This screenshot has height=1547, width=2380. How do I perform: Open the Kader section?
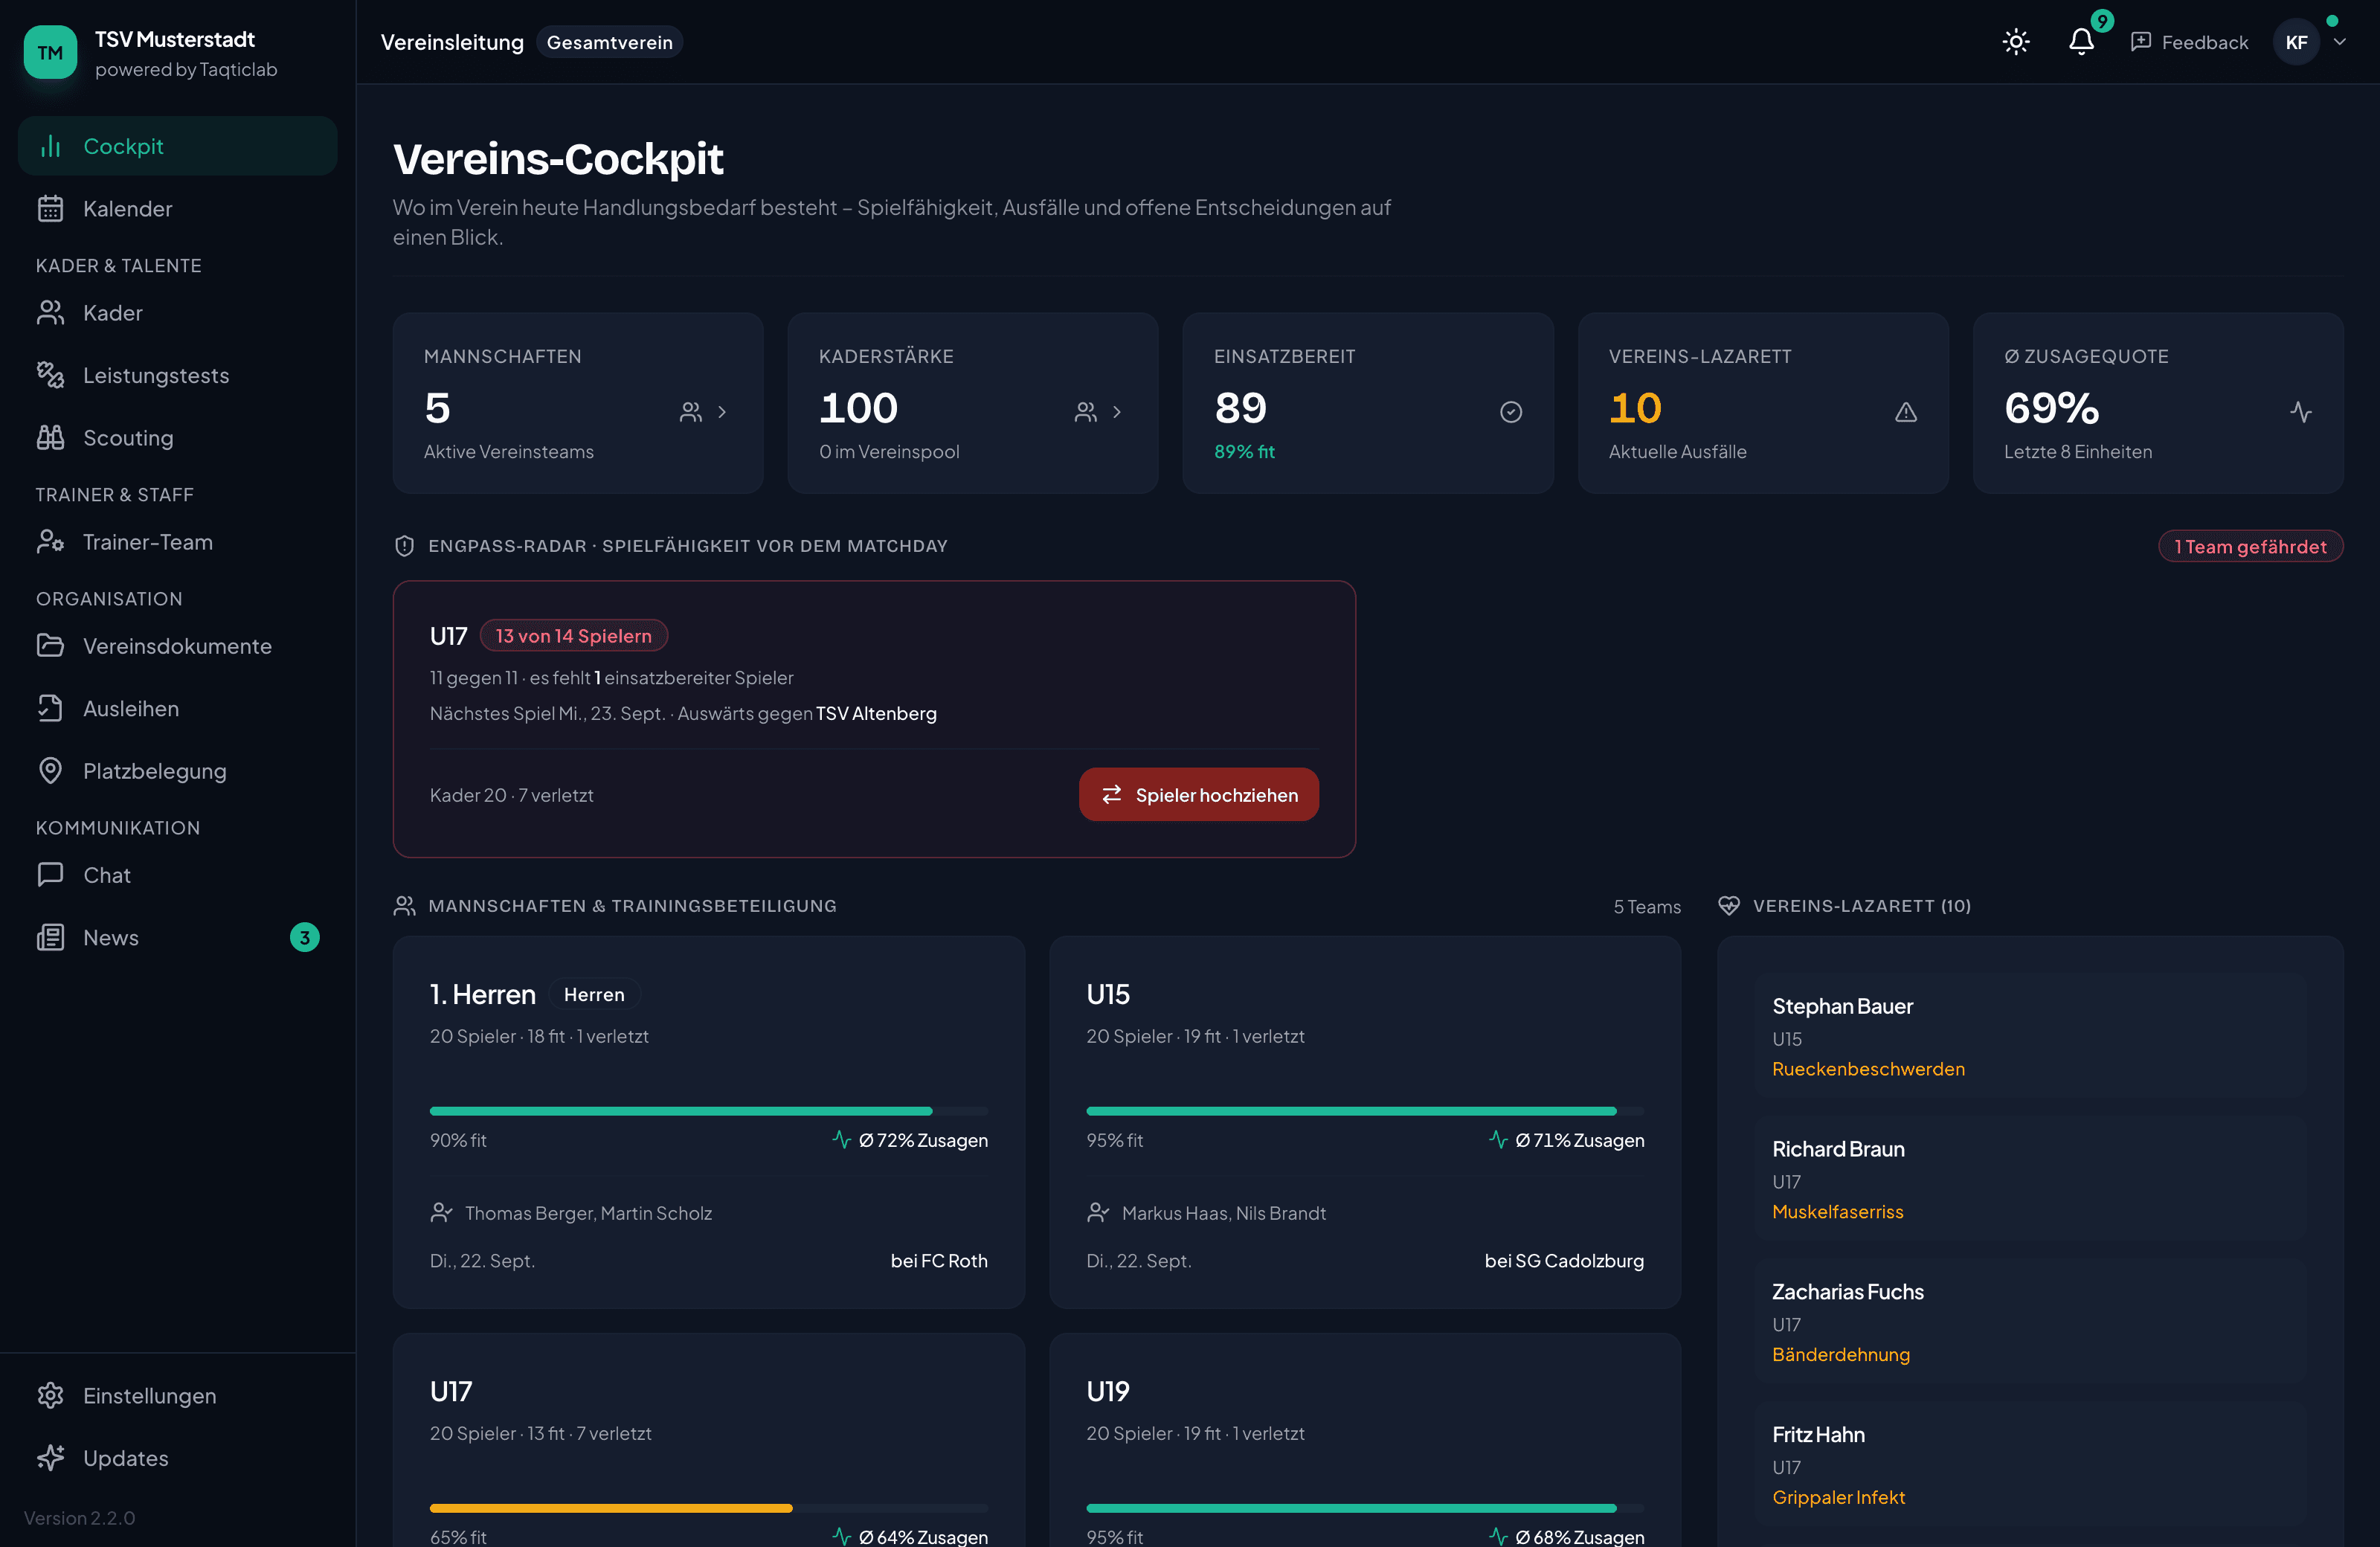click(x=178, y=313)
